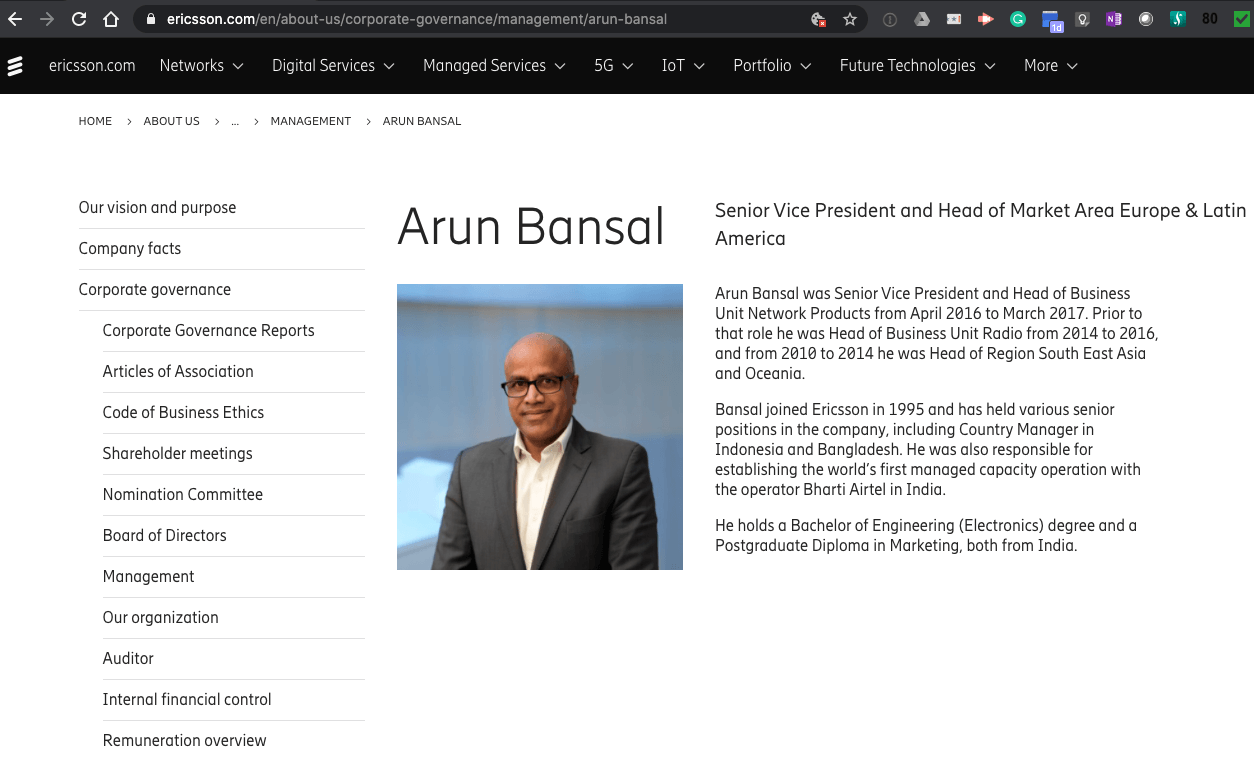Open the Grammarly extension
This screenshot has width=1254, height=777.
click(1017, 18)
